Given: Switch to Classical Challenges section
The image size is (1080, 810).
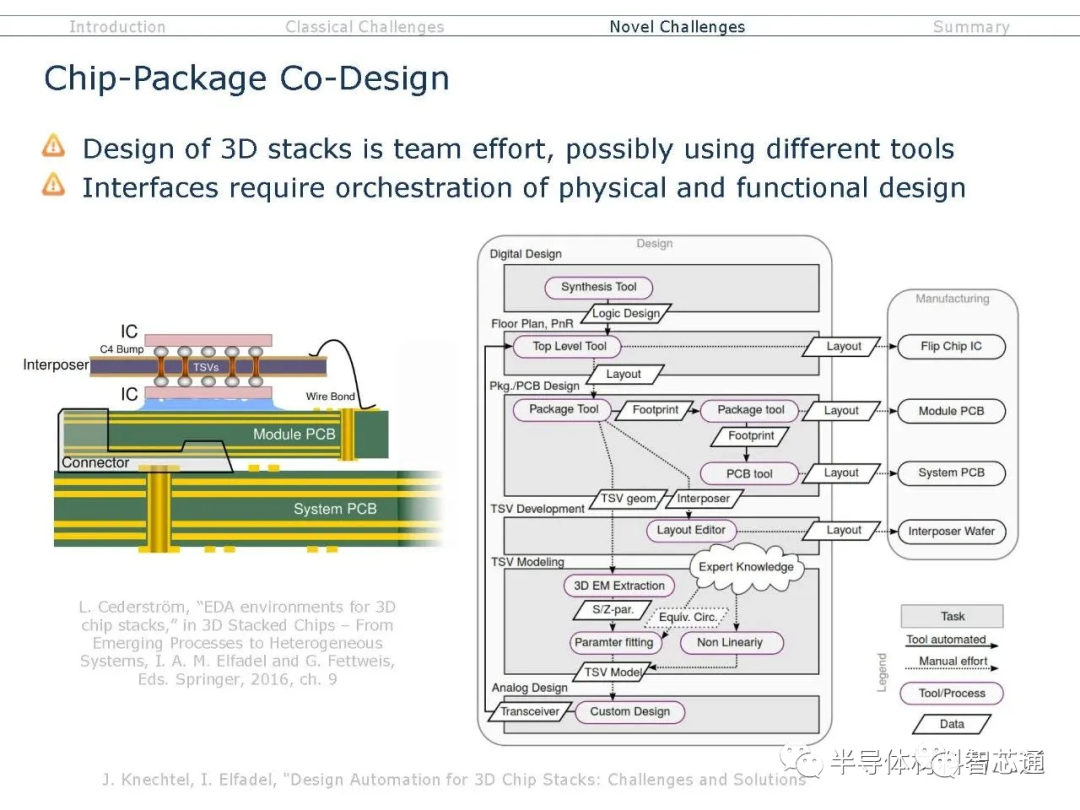Looking at the screenshot, I should point(364,27).
